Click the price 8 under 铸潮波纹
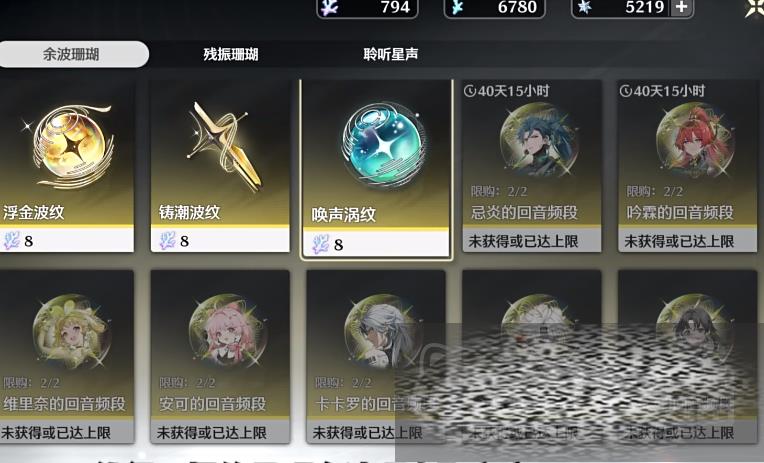This screenshot has height=463, width=764. point(184,241)
